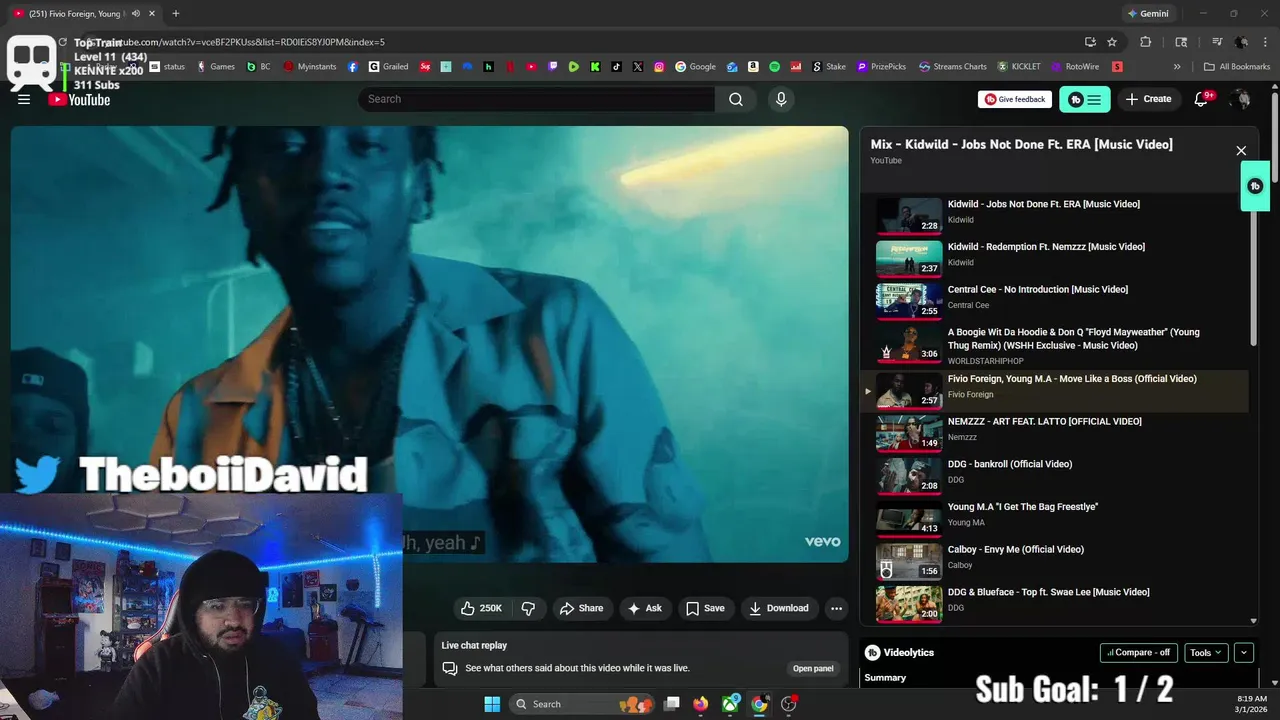Open a new browser tab
This screenshot has height=720, width=1280.
[x=175, y=14]
